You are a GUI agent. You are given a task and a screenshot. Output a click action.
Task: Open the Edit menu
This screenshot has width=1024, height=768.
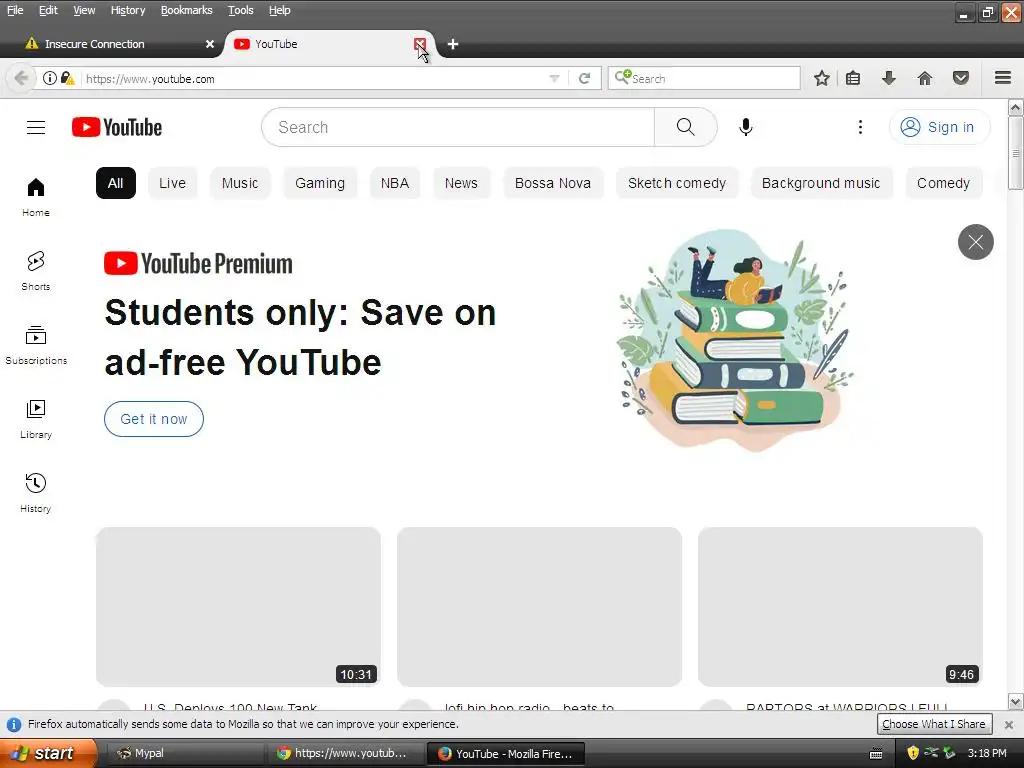48,10
